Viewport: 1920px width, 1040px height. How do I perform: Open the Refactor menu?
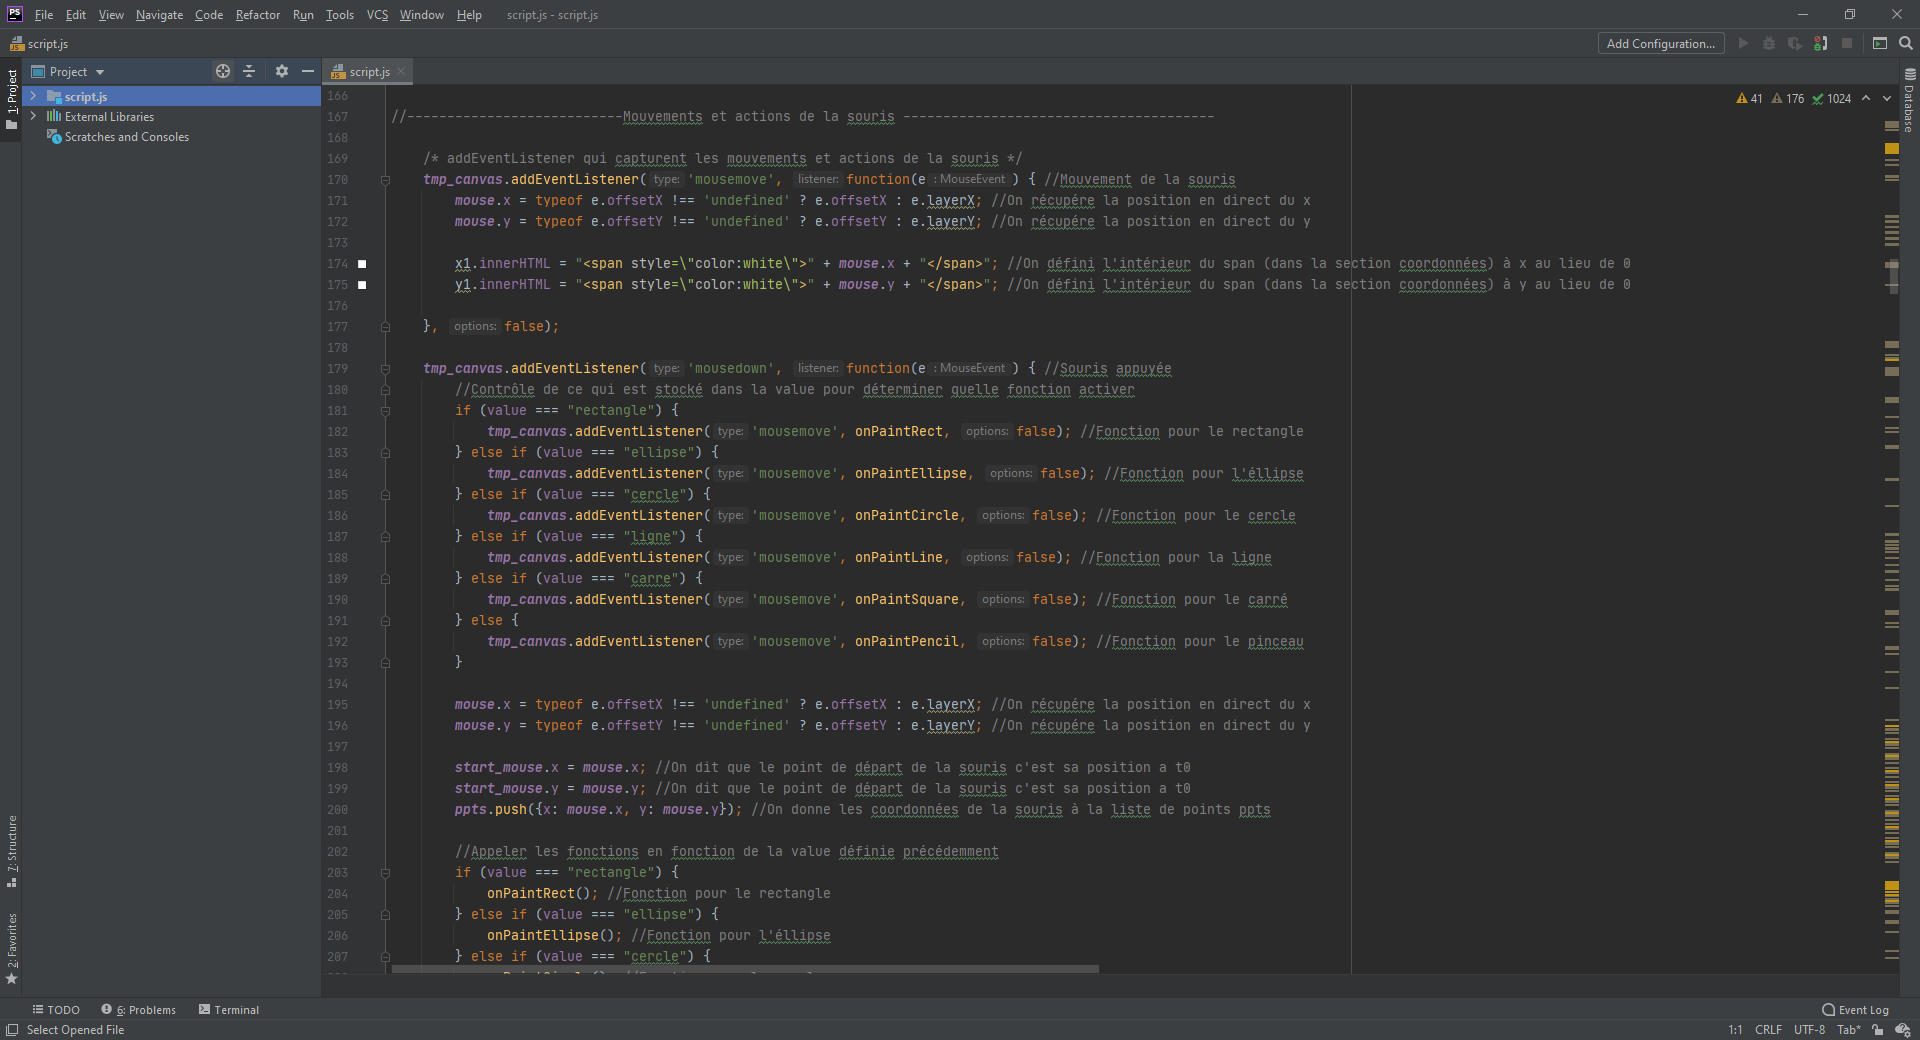pyautogui.click(x=257, y=15)
